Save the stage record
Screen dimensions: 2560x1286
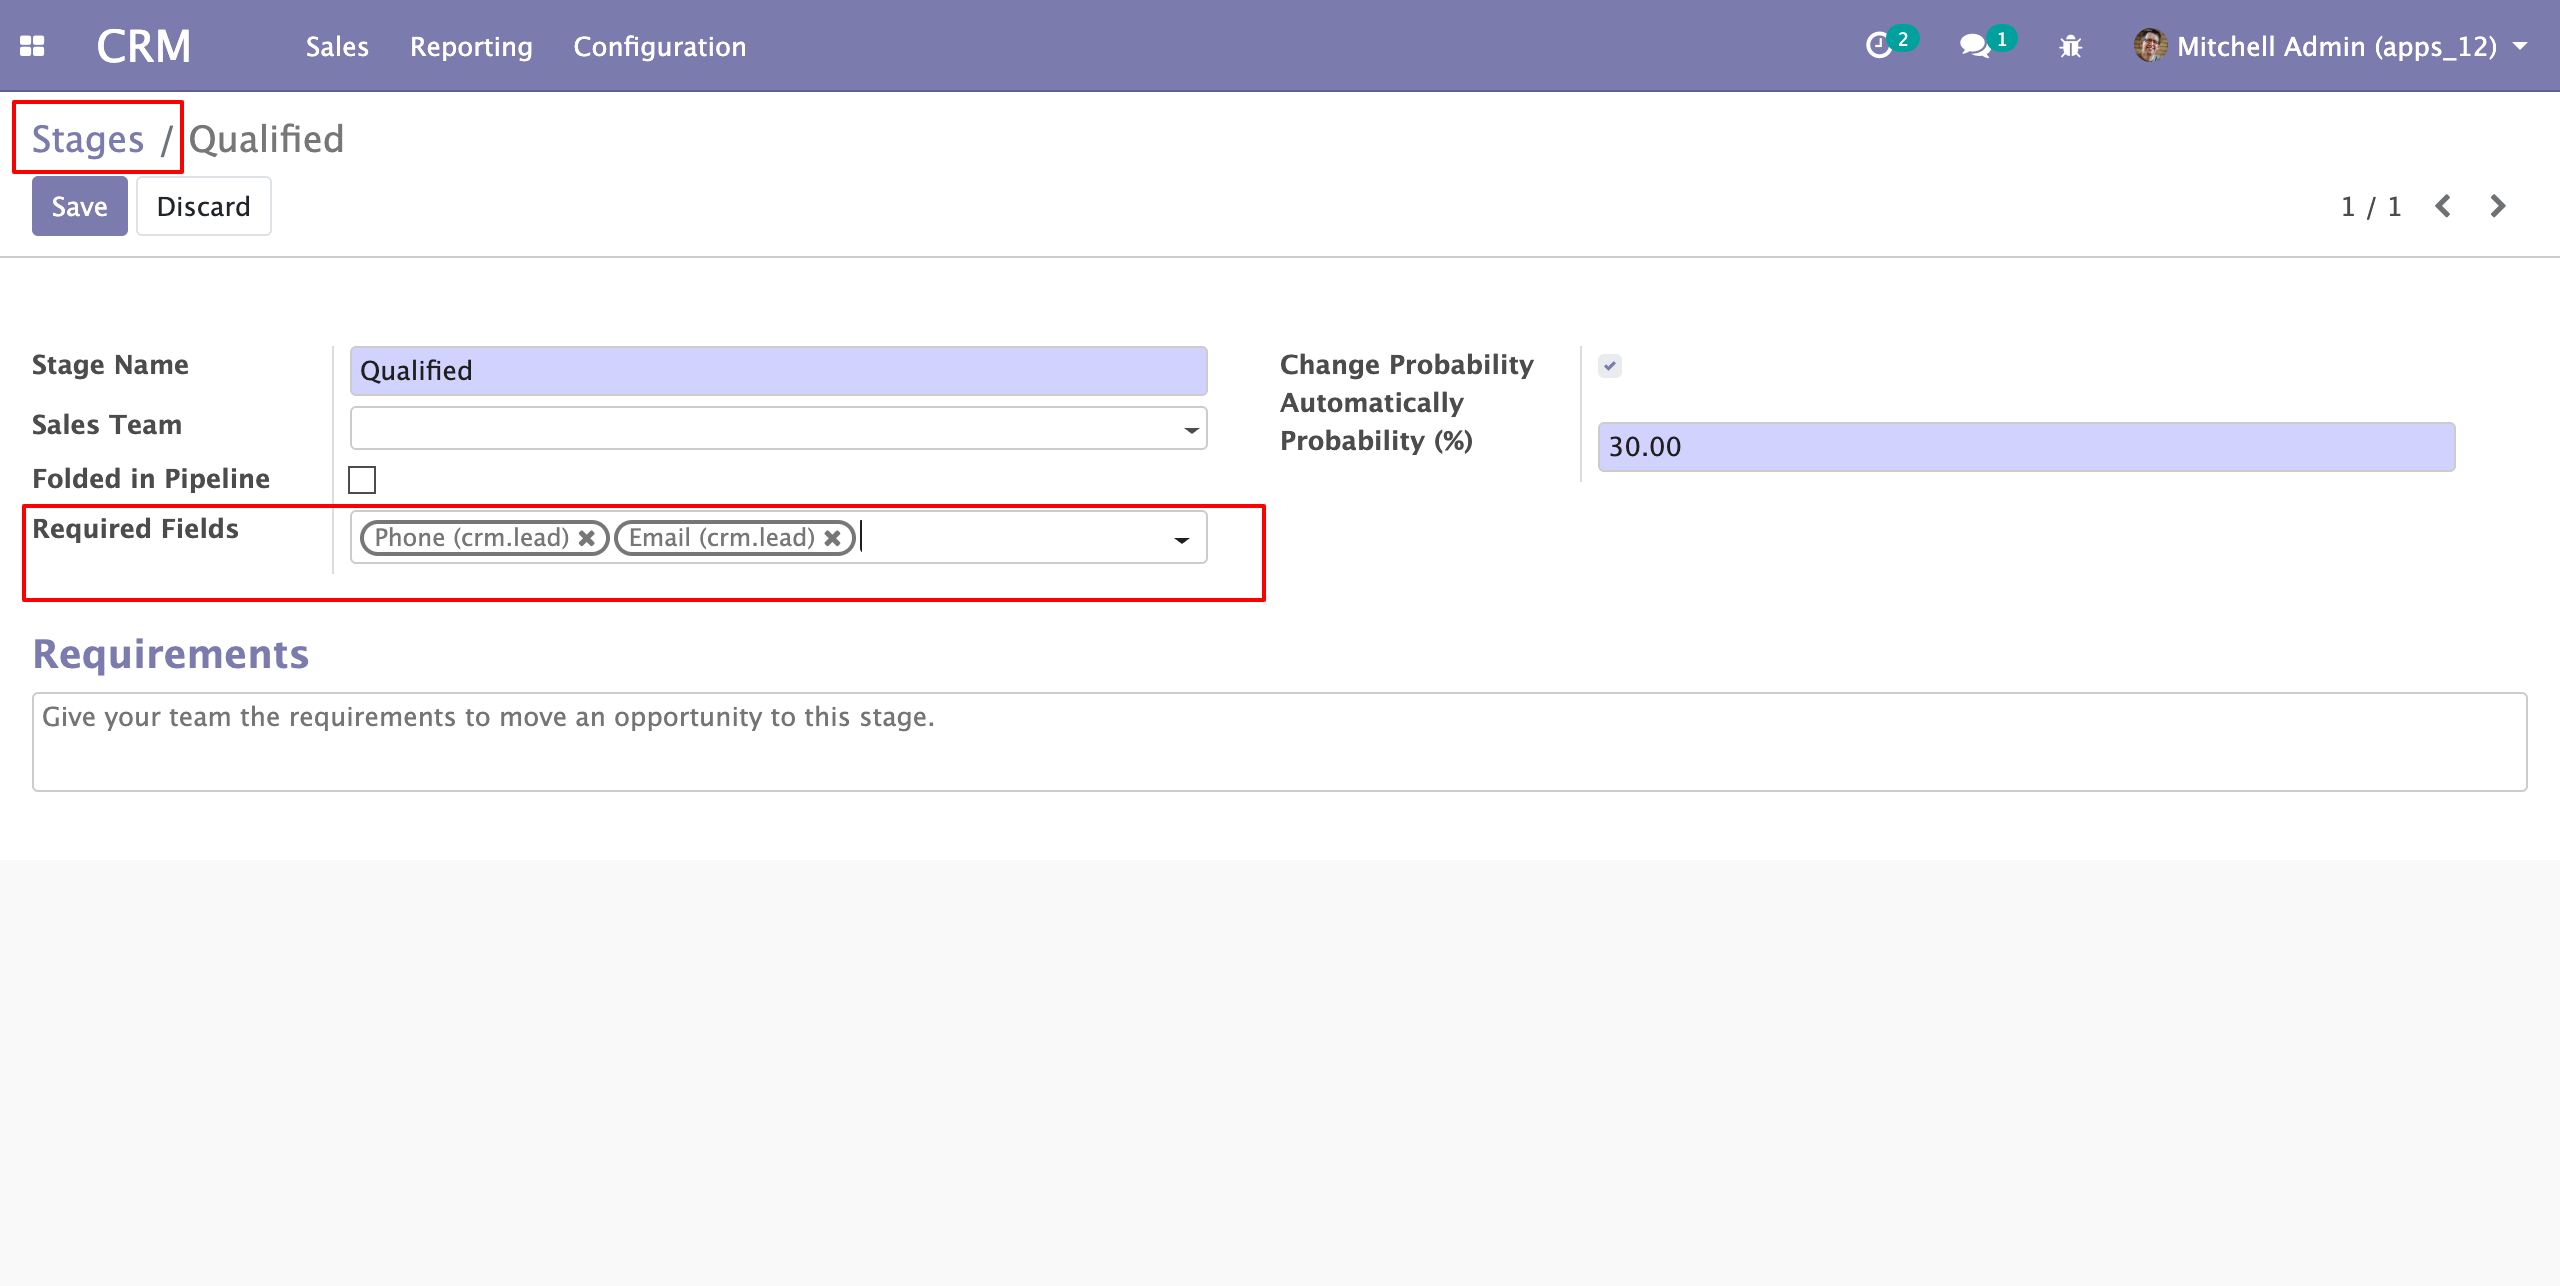79,206
